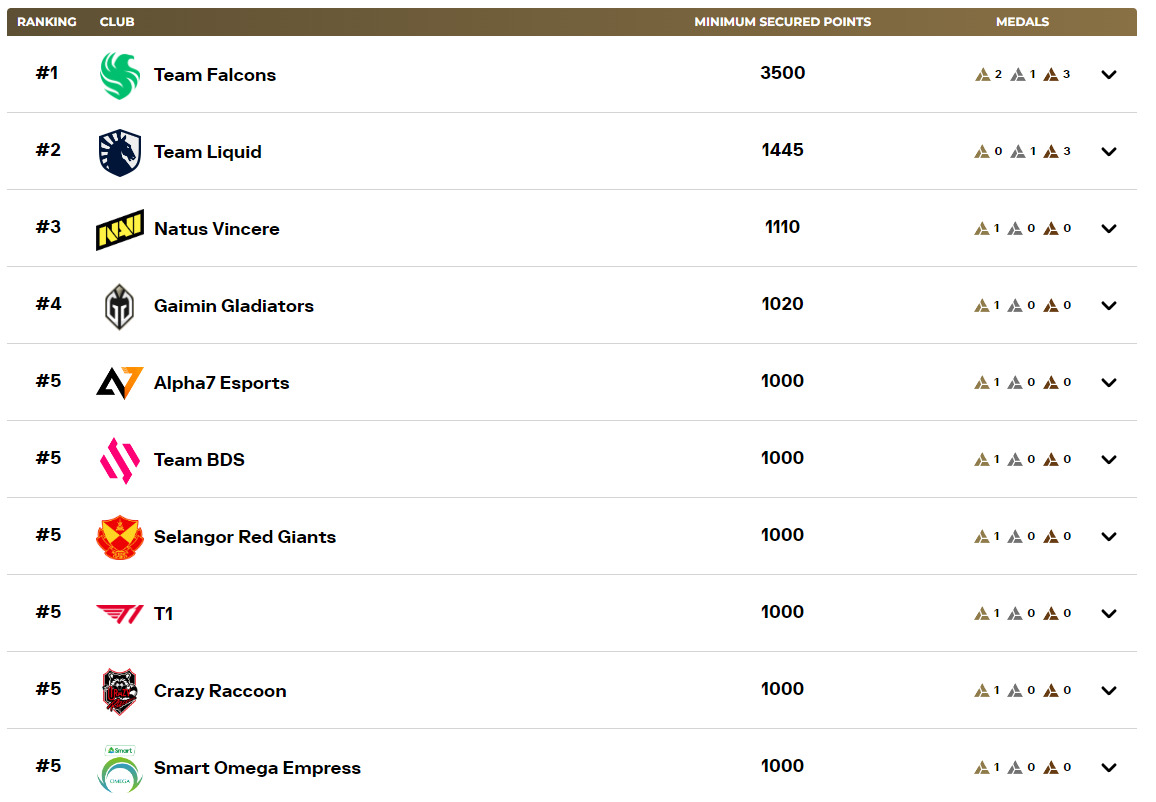The height and width of the screenshot is (802, 1156).
Task: Click the Ranking column header
Action: click(47, 22)
